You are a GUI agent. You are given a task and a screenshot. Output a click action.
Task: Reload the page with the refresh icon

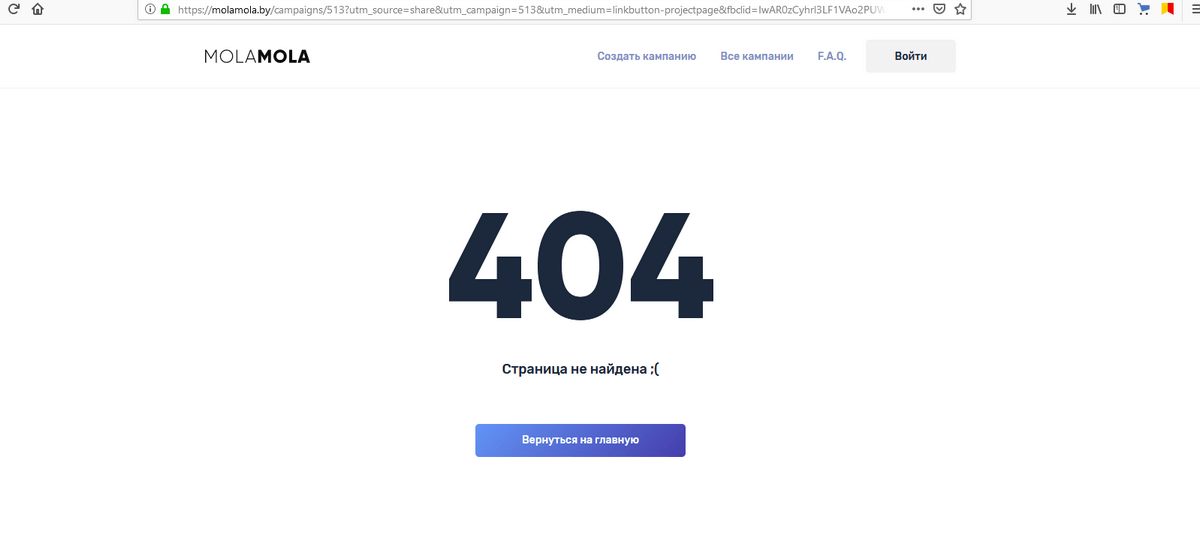point(14,9)
